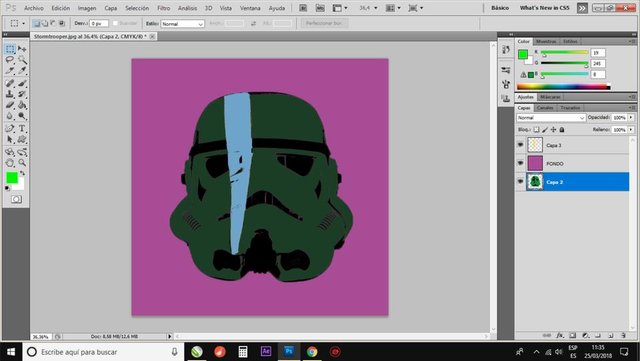The height and width of the screenshot is (361, 640).
Task: Select the Path Selection tool
Action: [x=10, y=140]
